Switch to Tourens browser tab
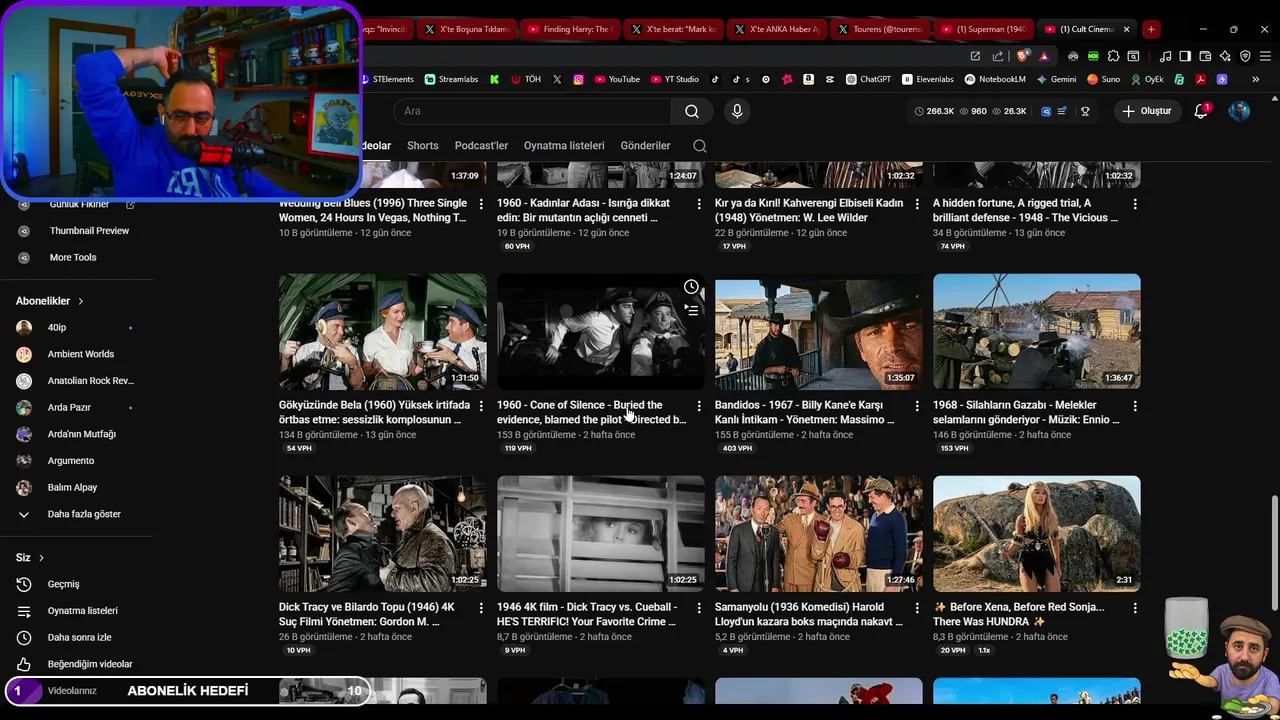 (879, 29)
